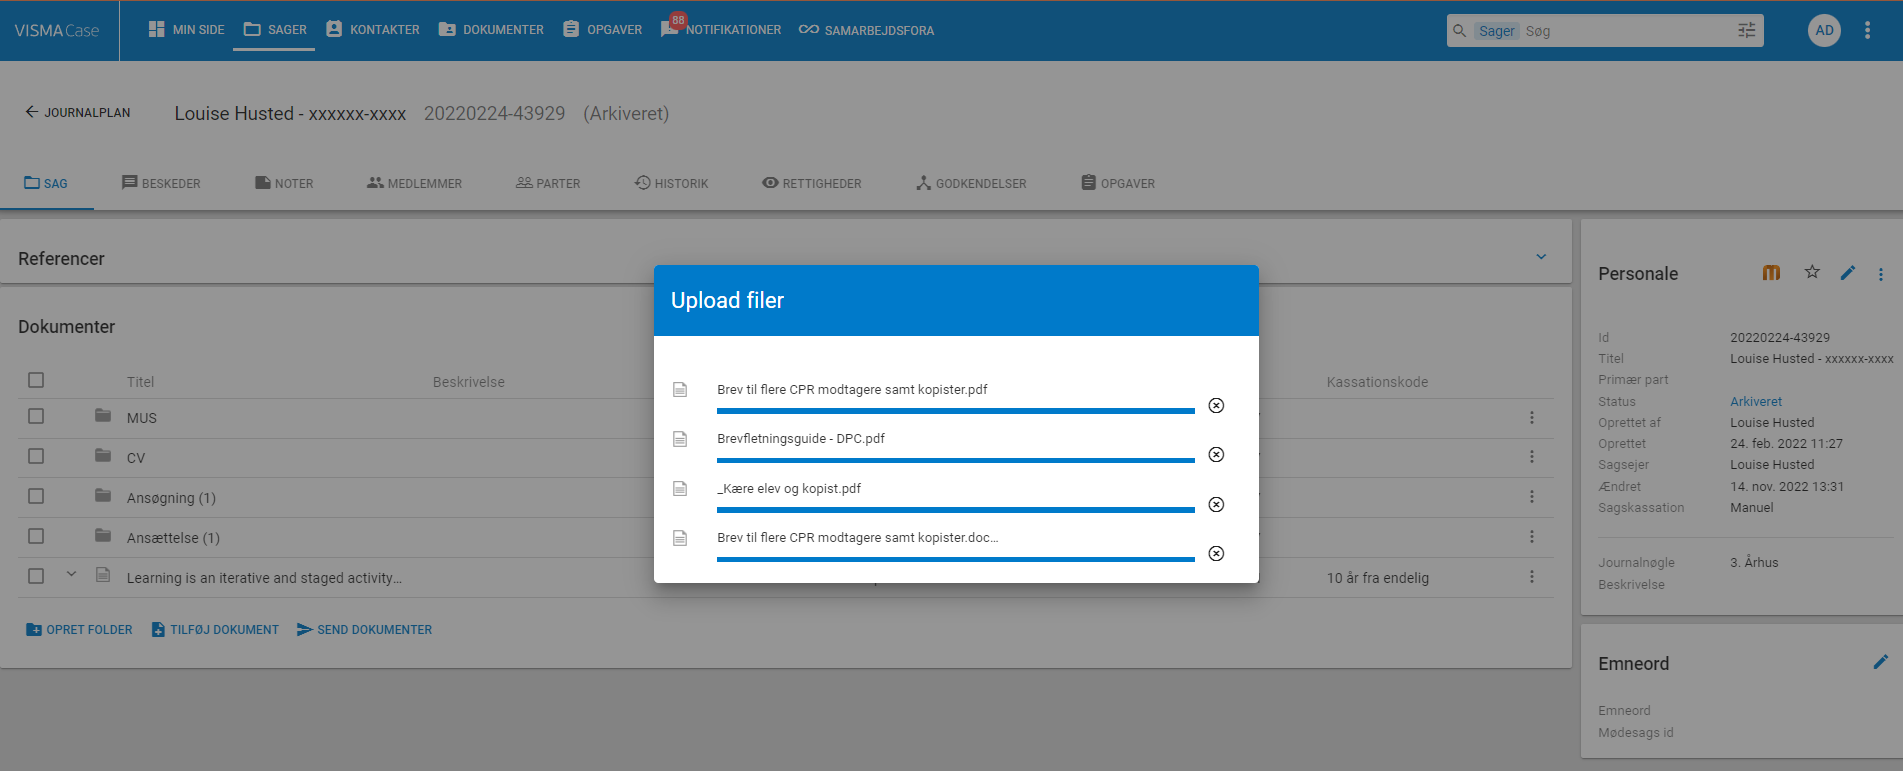Switch to the Godkendelser tab

[971, 183]
